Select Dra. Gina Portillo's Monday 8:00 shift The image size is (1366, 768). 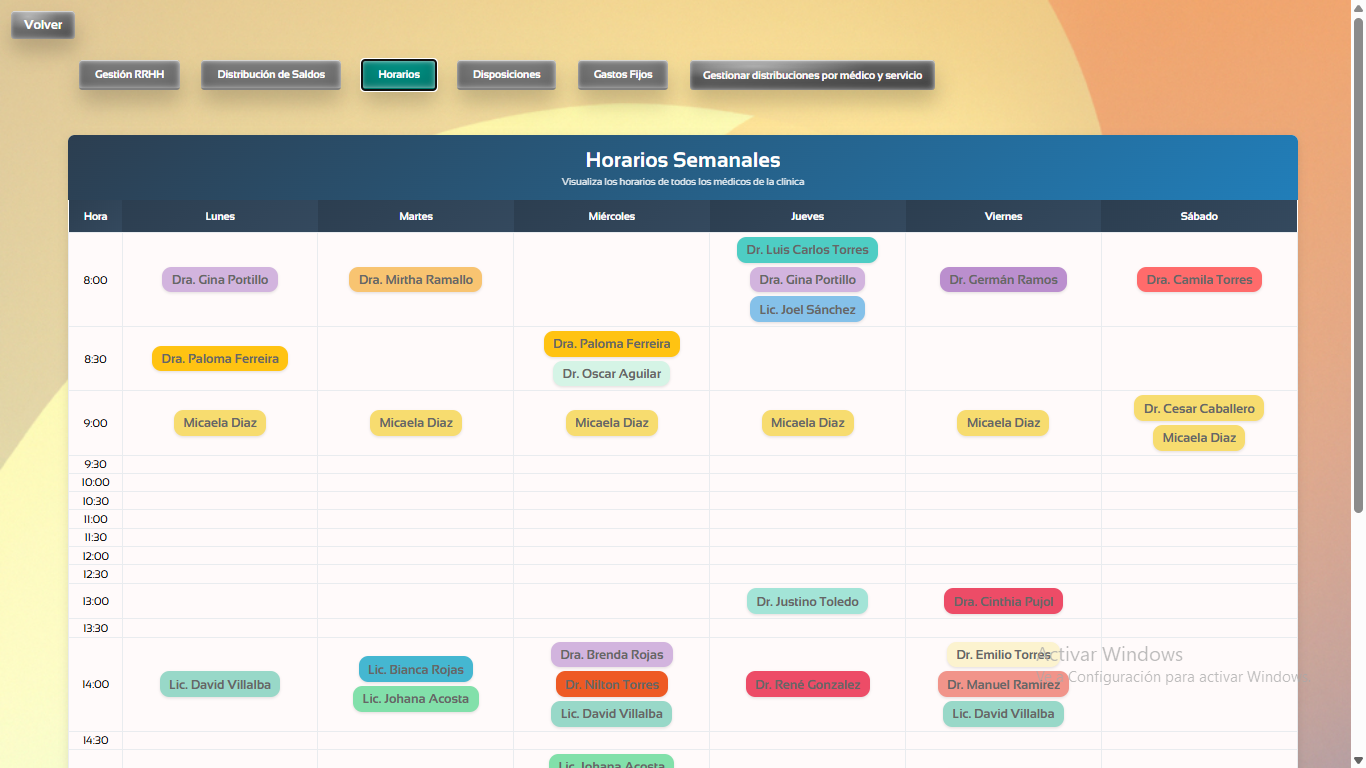click(x=219, y=280)
